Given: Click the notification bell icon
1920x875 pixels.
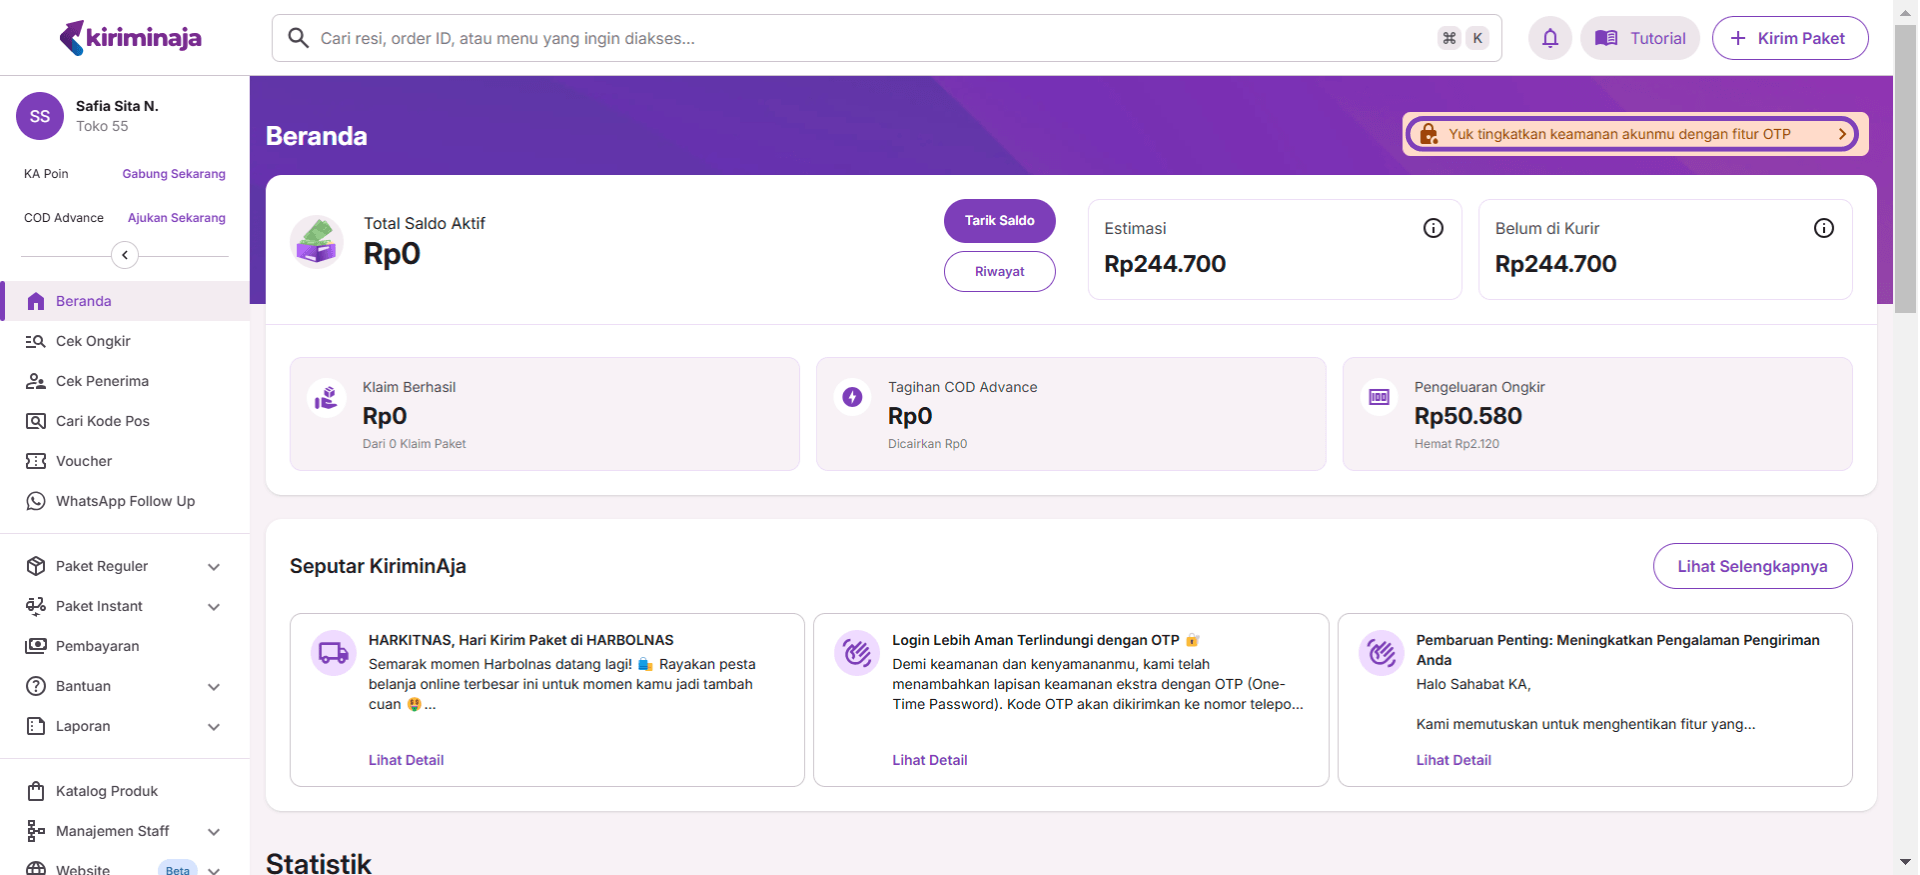Looking at the screenshot, I should coord(1549,38).
